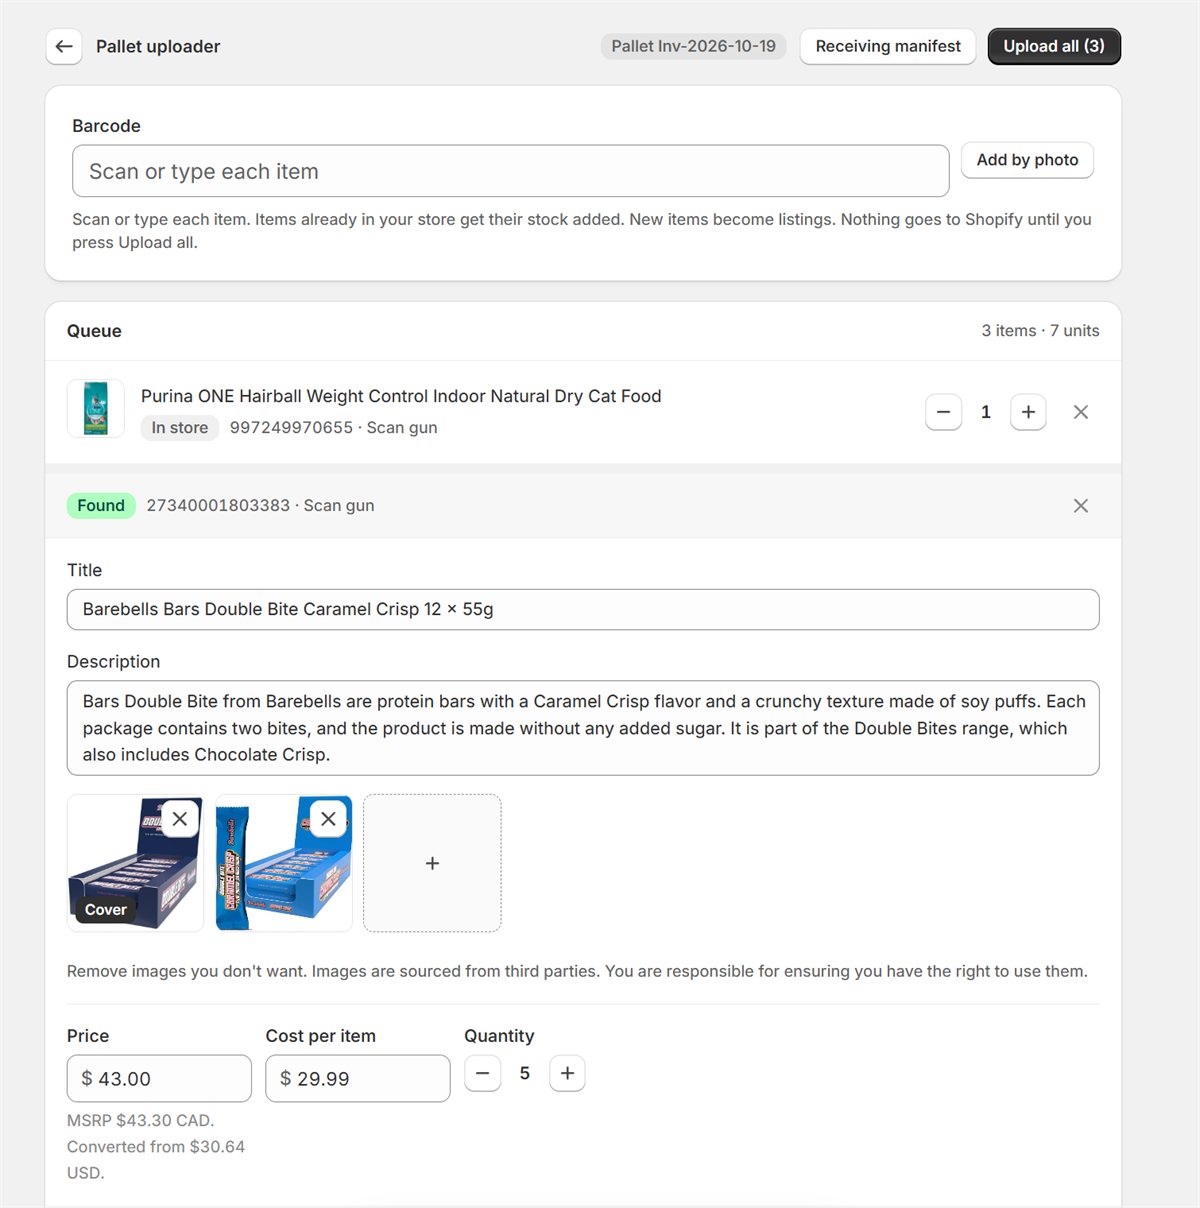Click barcode 997249970655 text
Image resolution: width=1200 pixels, height=1208 pixels.
pos(291,428)
